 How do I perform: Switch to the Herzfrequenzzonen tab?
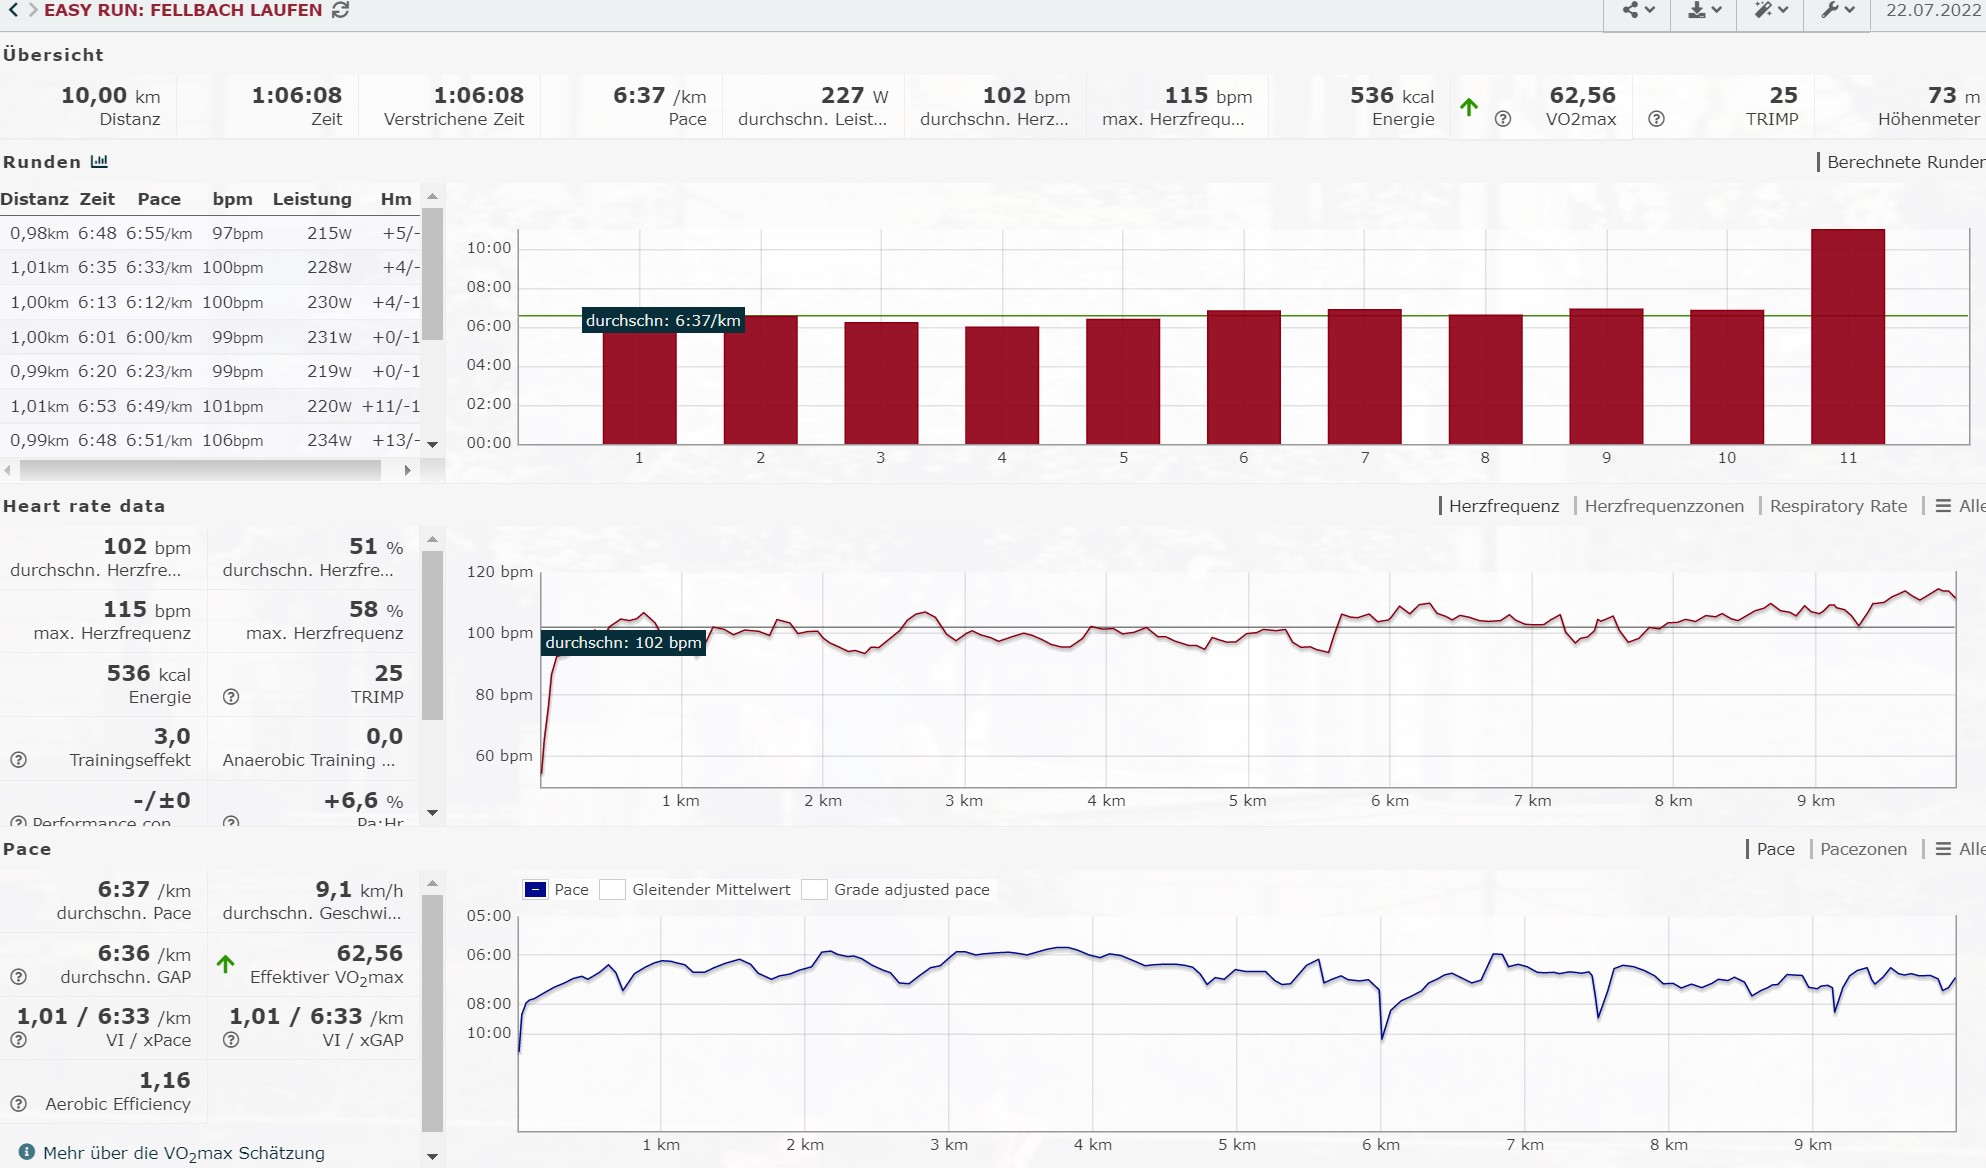tap(1663, 506)
